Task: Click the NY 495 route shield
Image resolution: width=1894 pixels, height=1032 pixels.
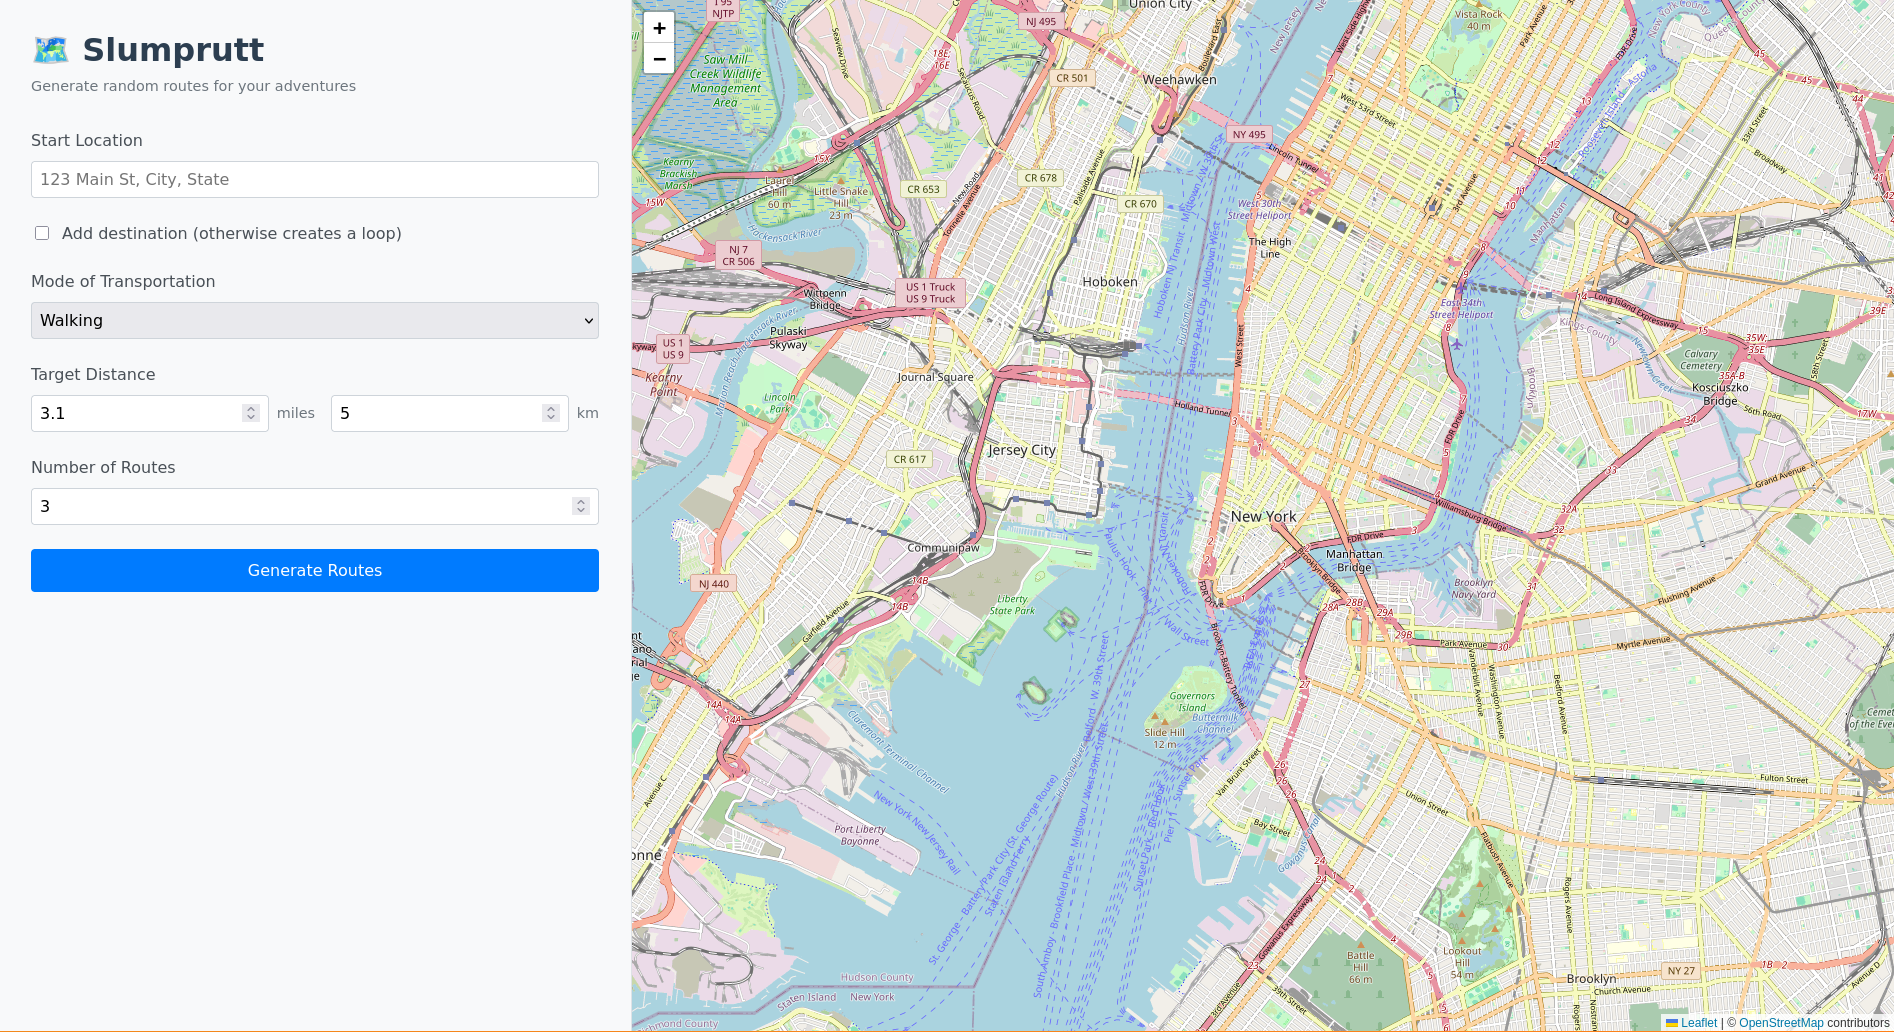Action: coord(1248,135)
